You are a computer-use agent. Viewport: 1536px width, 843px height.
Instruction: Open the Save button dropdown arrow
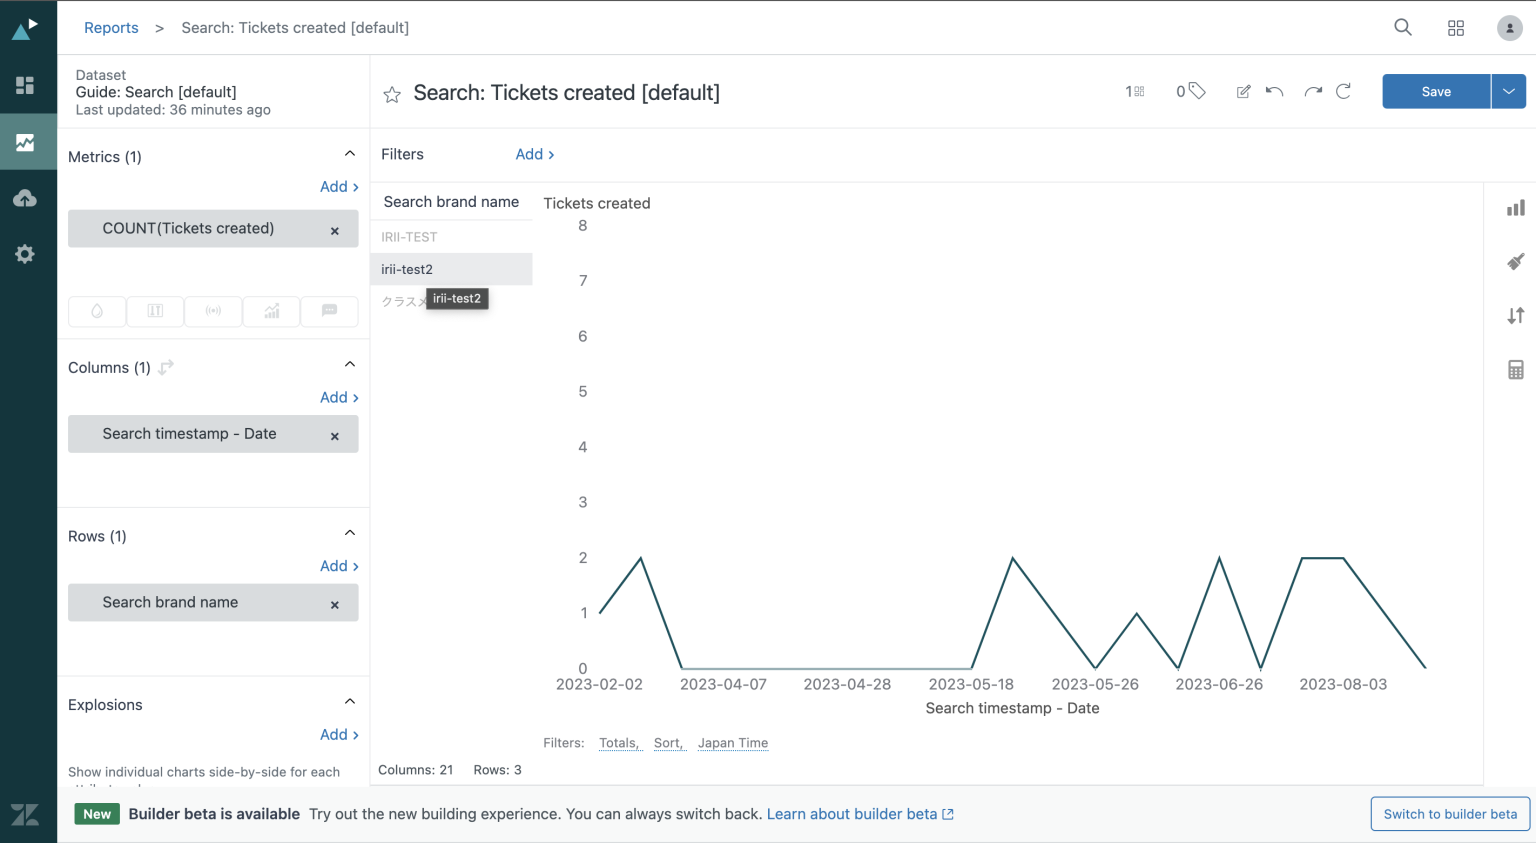click(1509, 91)
